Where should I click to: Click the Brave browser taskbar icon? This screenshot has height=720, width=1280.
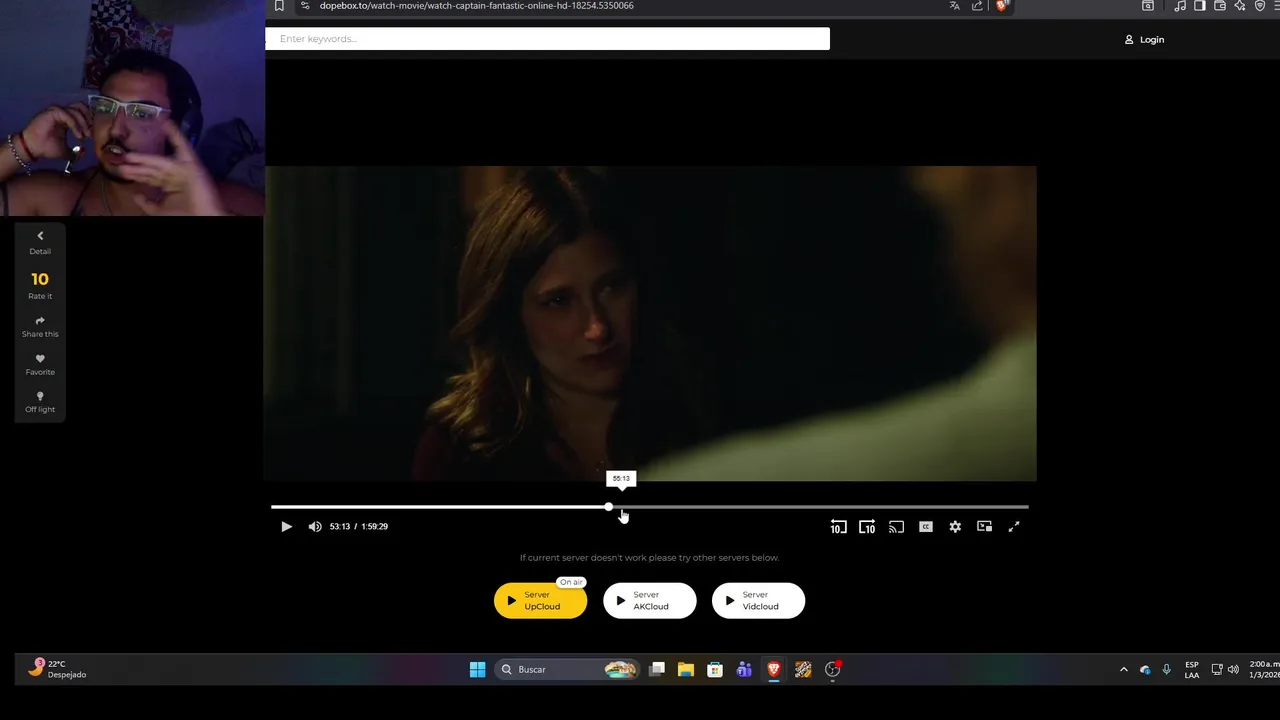point(774,670)
